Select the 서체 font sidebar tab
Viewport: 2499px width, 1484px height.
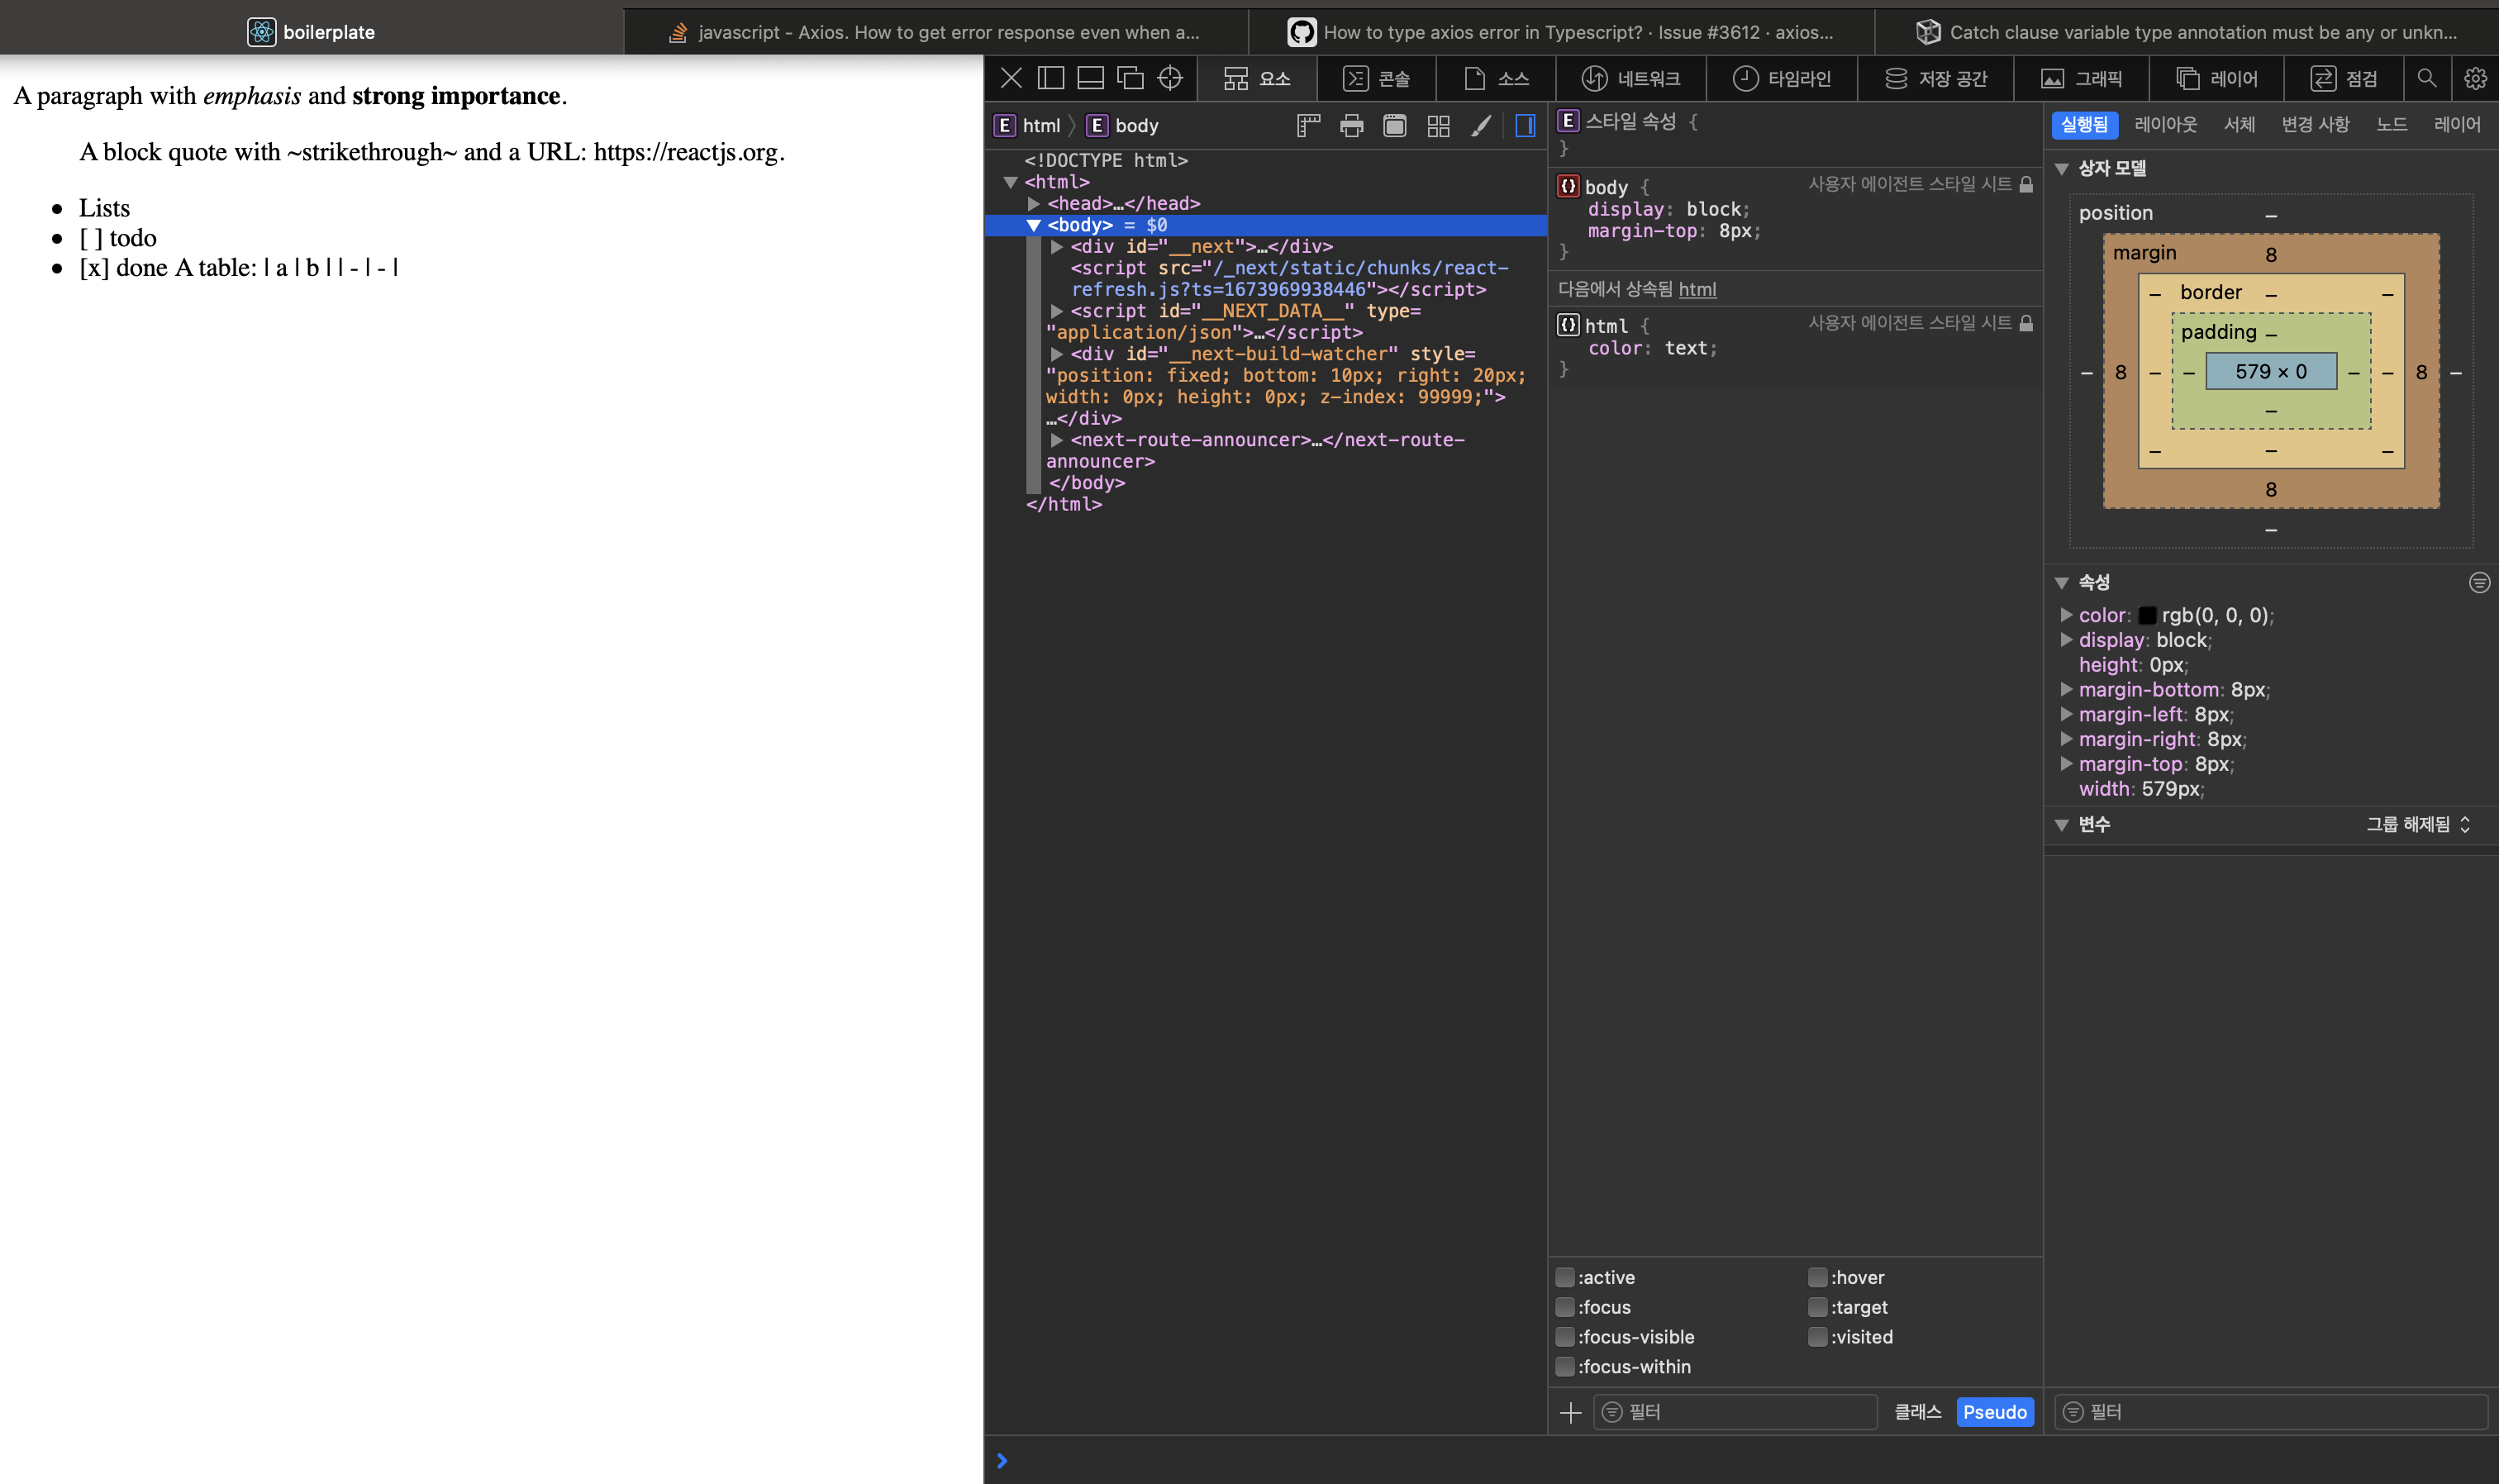click(x=2239, y=125)
